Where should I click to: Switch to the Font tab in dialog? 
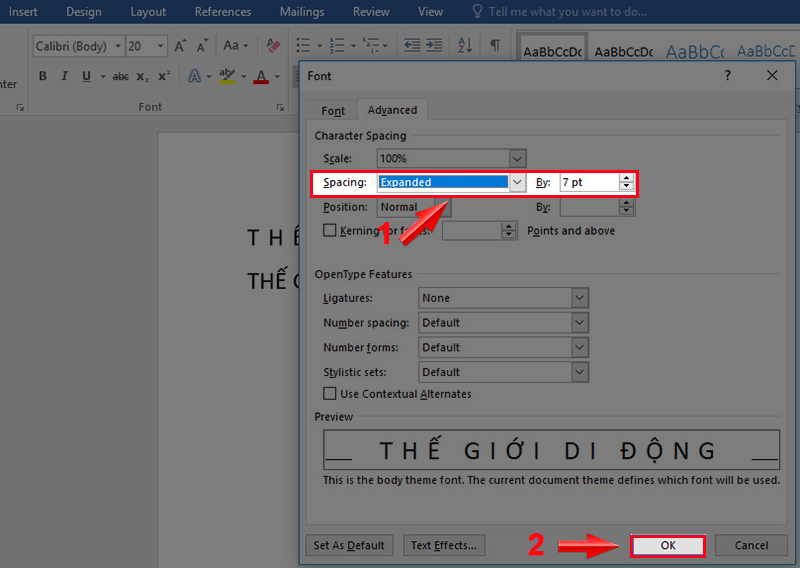(333, 111)
